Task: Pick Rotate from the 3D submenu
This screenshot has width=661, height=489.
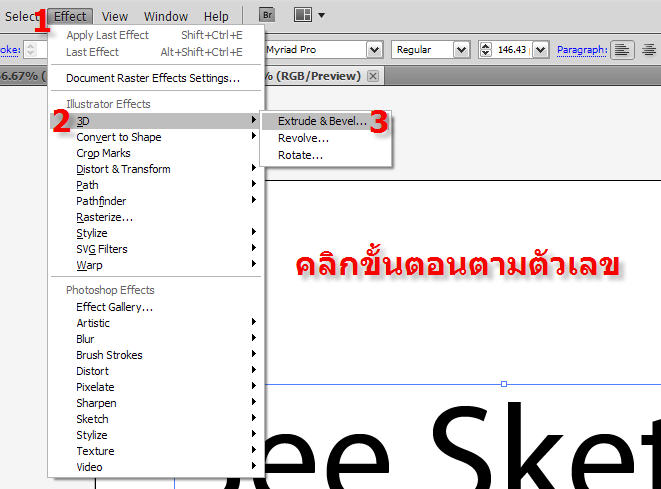Action: pos(300,155)
